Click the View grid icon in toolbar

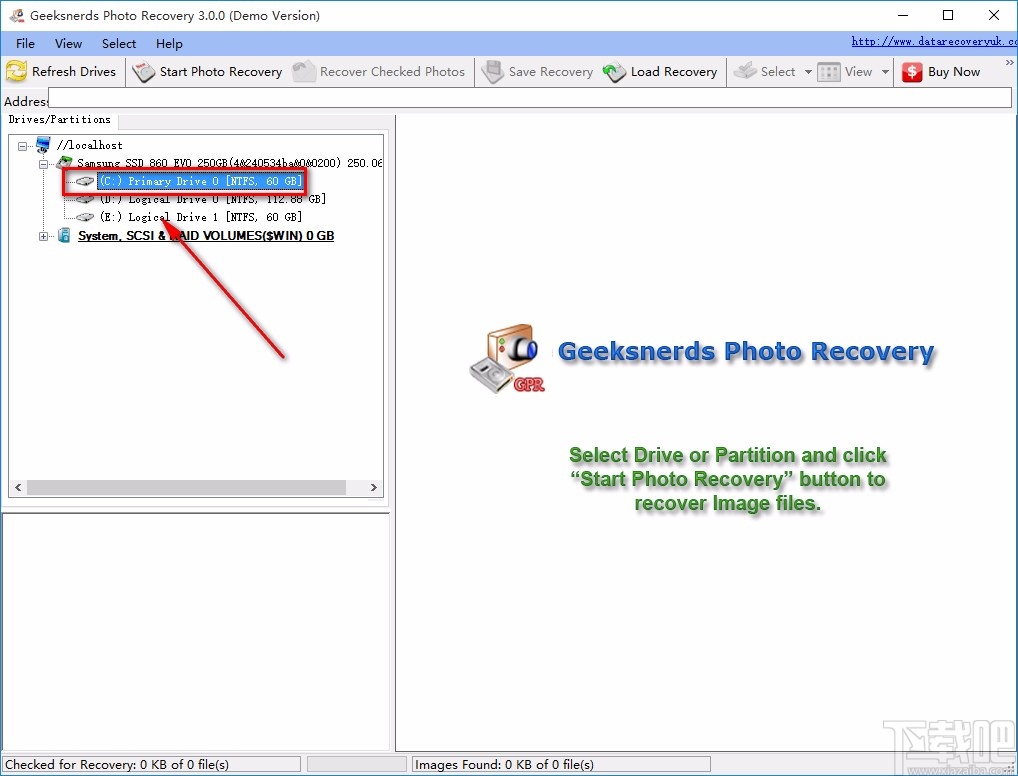(829, 72)
